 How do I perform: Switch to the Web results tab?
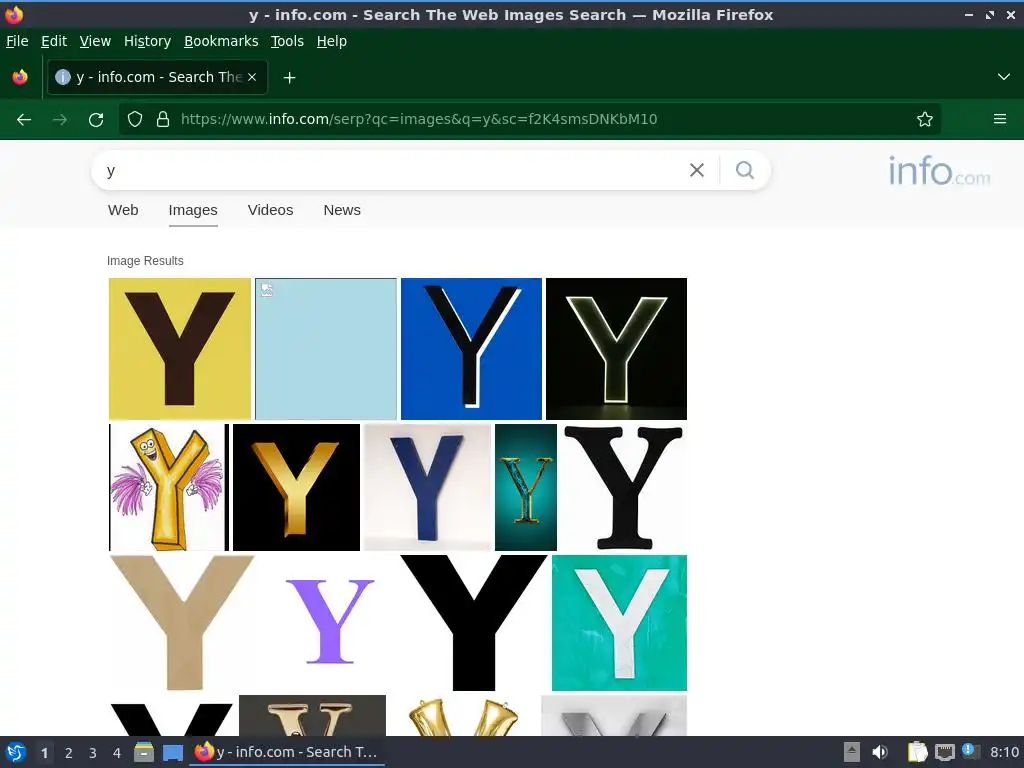pyautogui.click(x=123, y=210)
